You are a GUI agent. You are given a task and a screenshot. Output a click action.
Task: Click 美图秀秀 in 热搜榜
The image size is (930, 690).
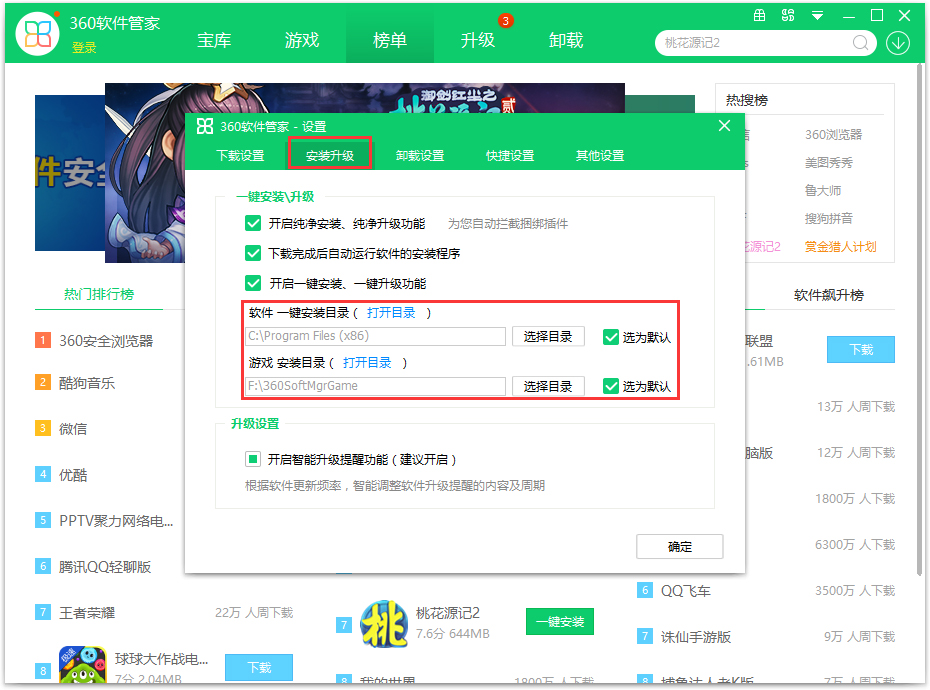click(829, 163)
